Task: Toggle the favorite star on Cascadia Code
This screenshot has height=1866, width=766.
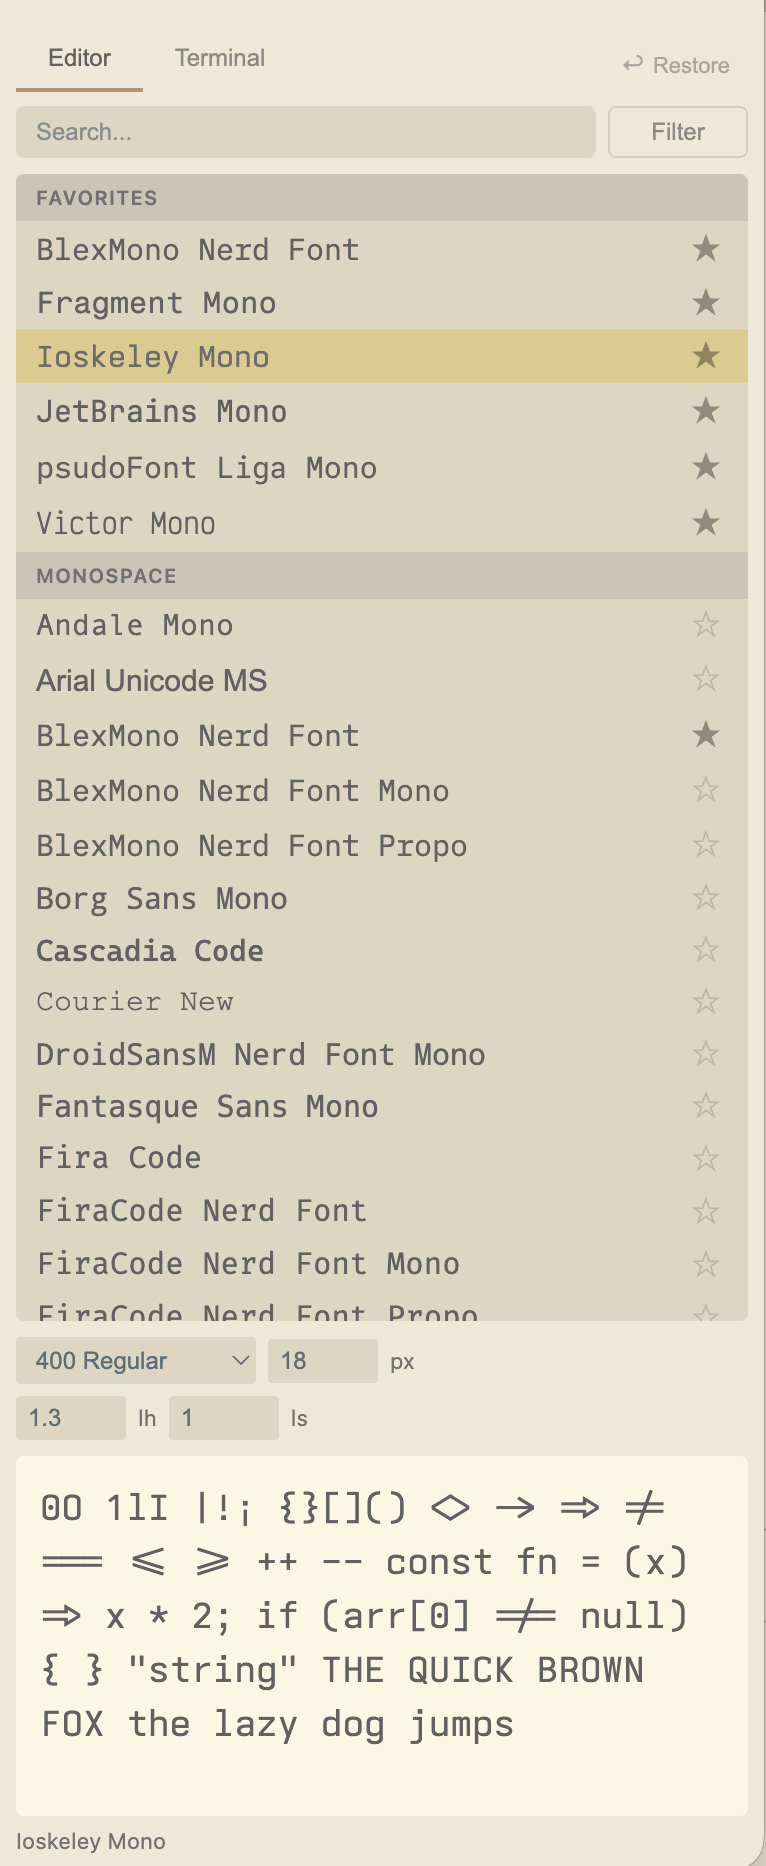Action: [x=705, y=948]
